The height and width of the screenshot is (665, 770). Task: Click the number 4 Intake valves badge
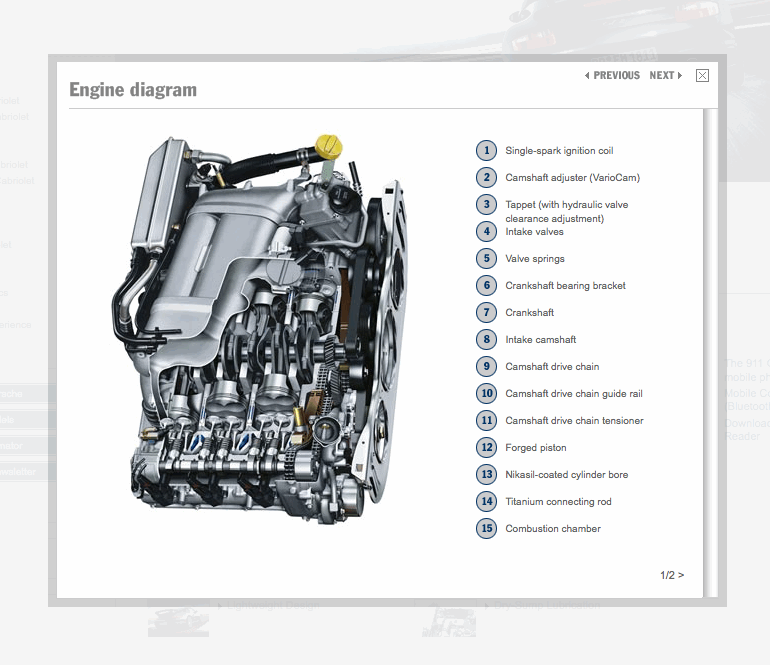[x=486, y=231]
